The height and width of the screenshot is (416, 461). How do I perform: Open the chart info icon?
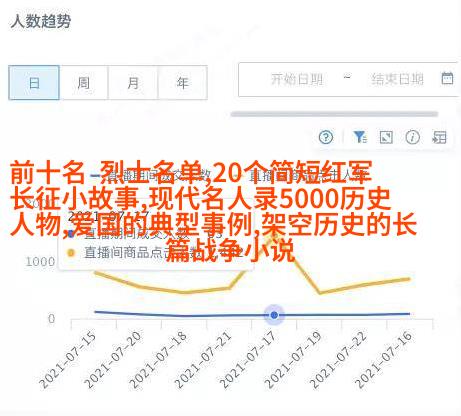[x=412, y=137]
